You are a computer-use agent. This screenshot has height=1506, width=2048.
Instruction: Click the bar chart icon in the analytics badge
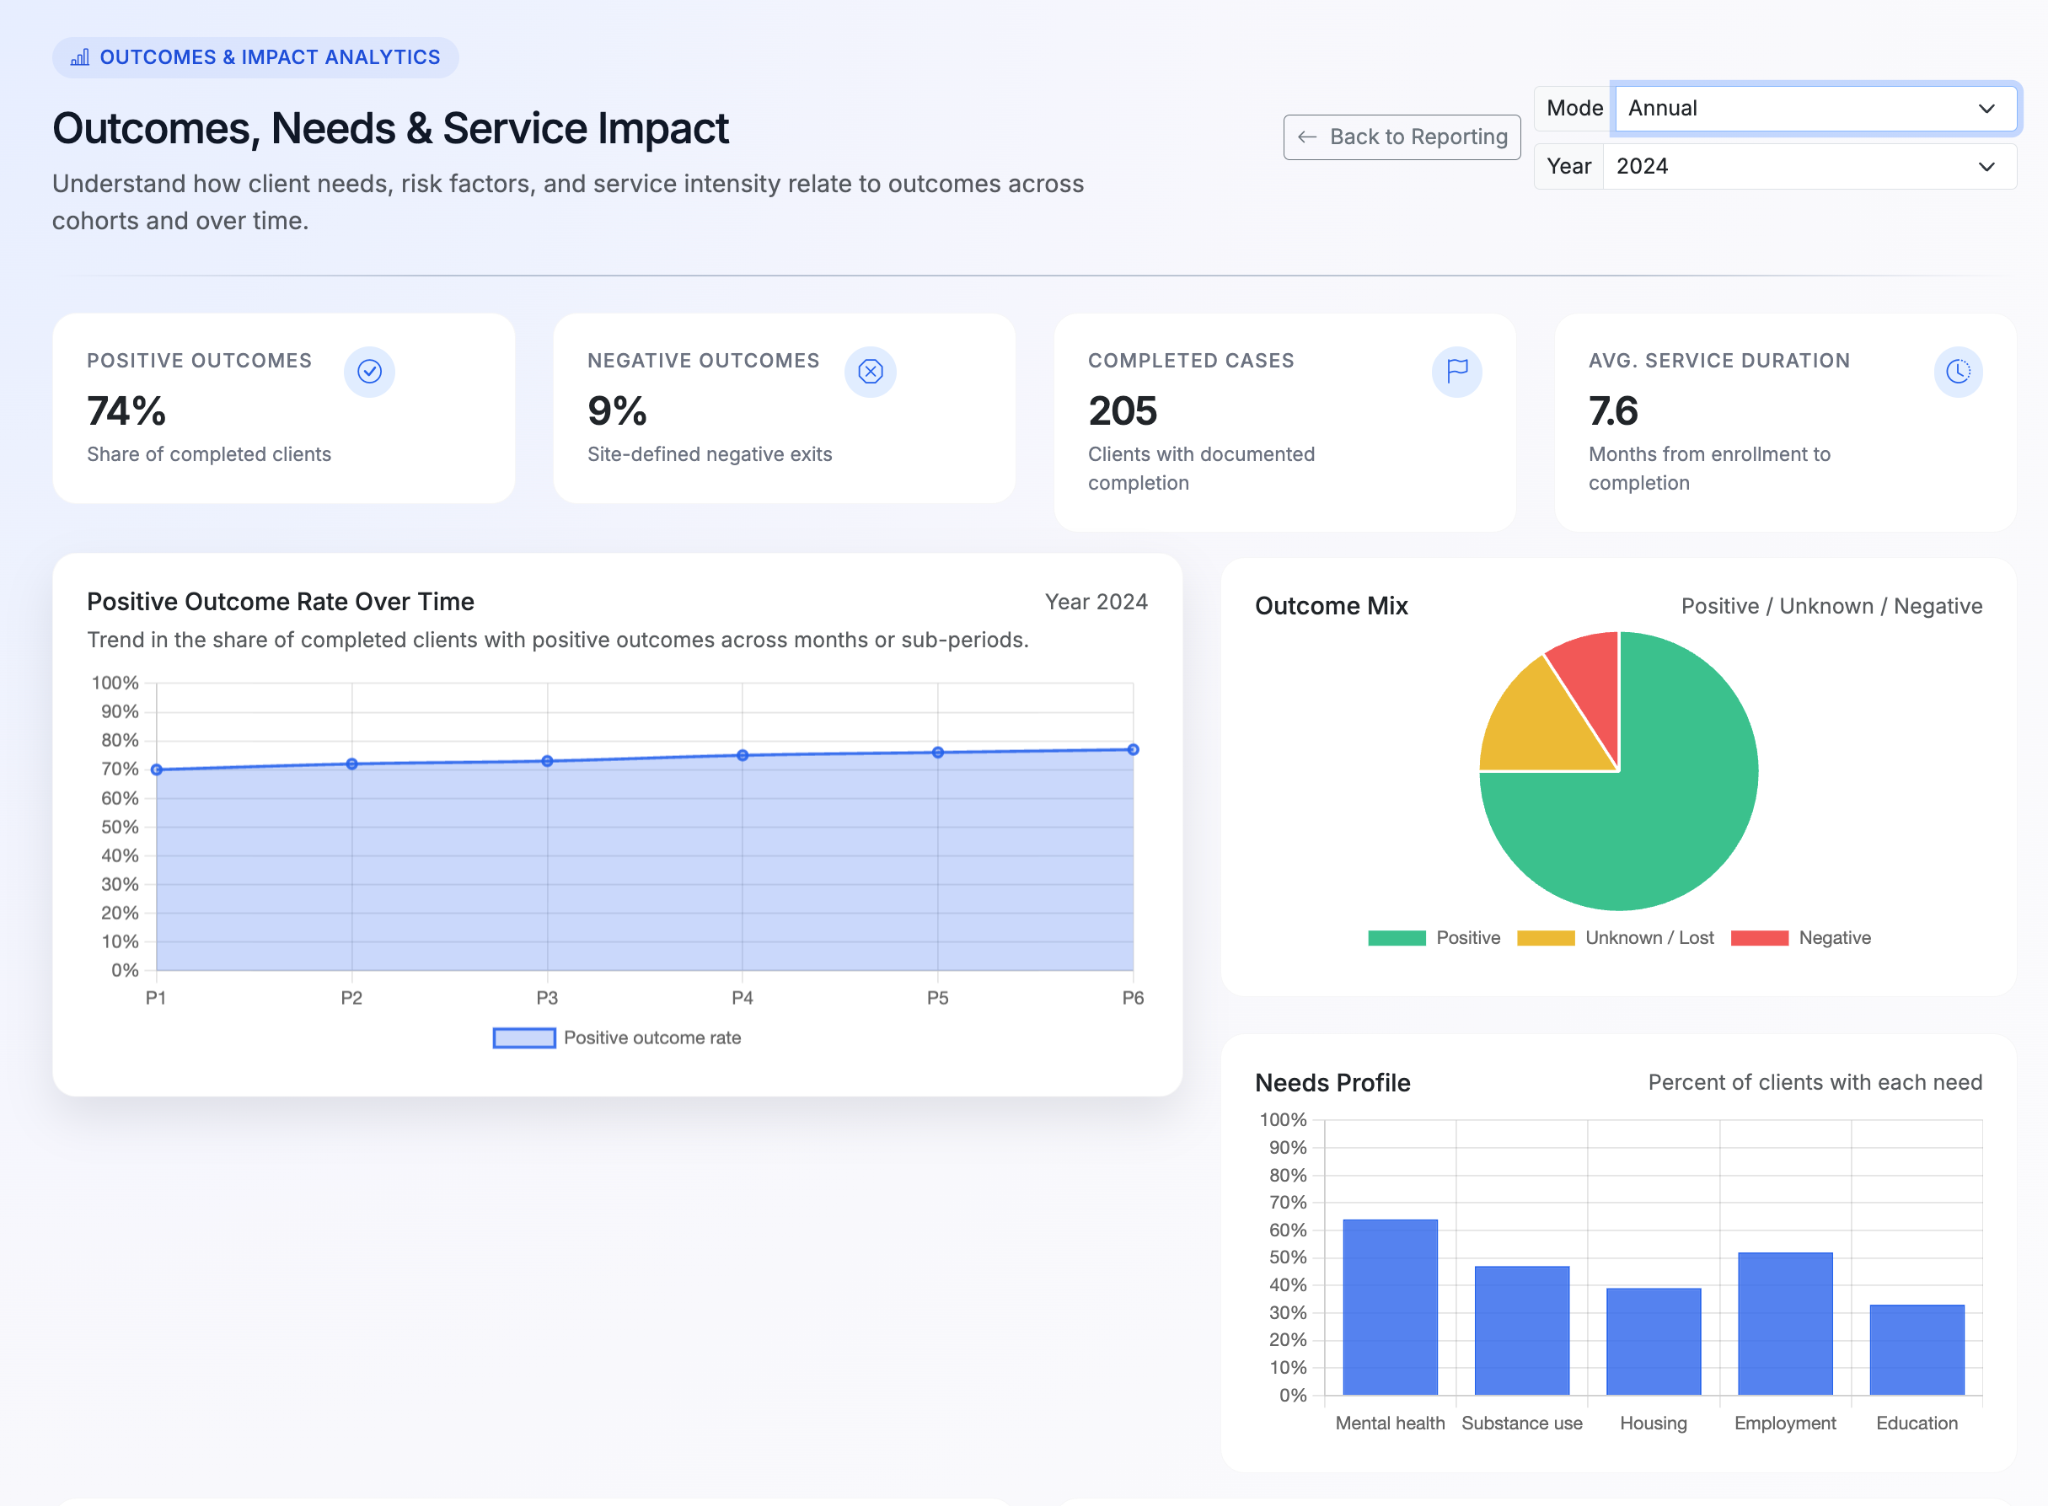coord(80,57)
